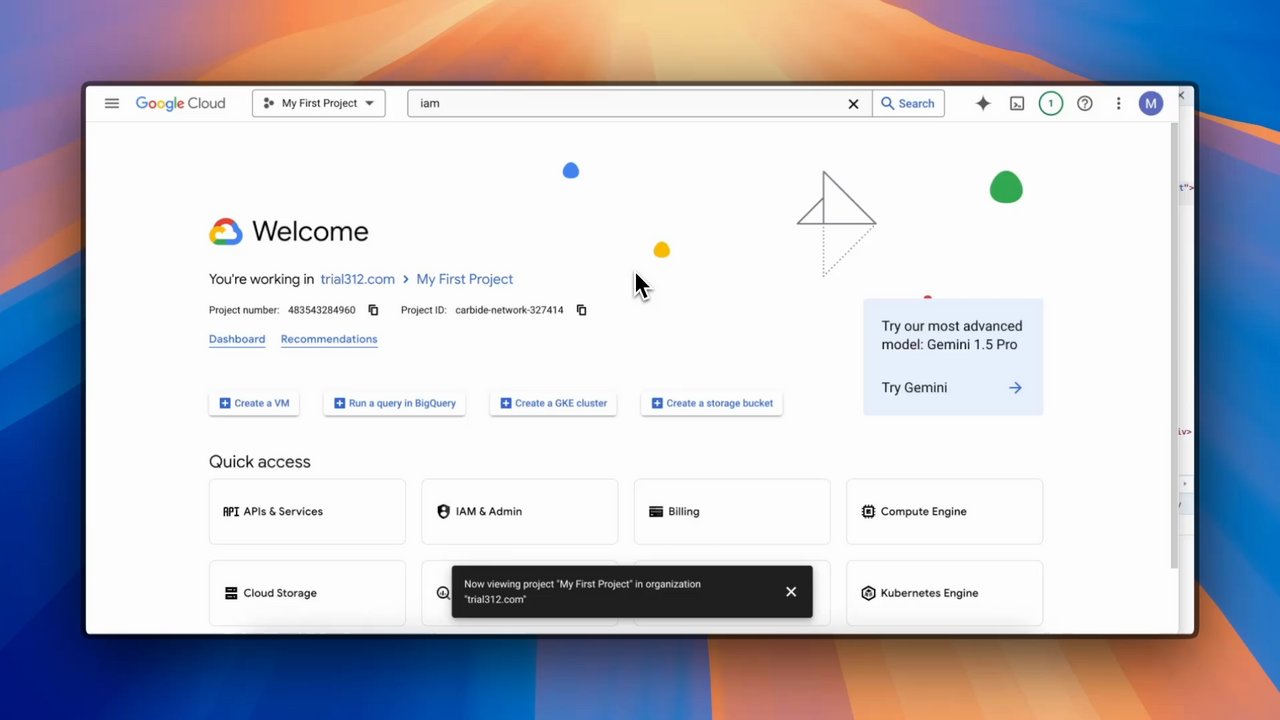
Task: Copy the project ID carbide-network-327414
Action: [x=581, y=310]
